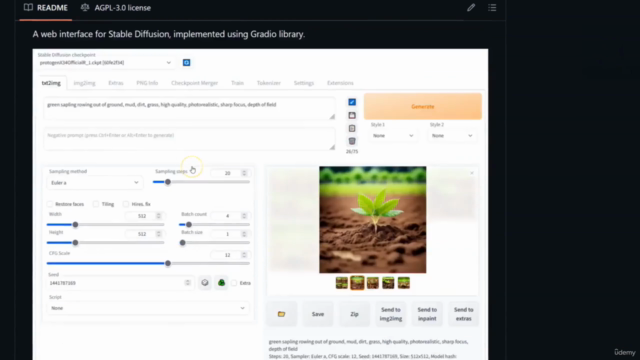
Task: Click the Negative prompt field
Action: coord(189,139)
